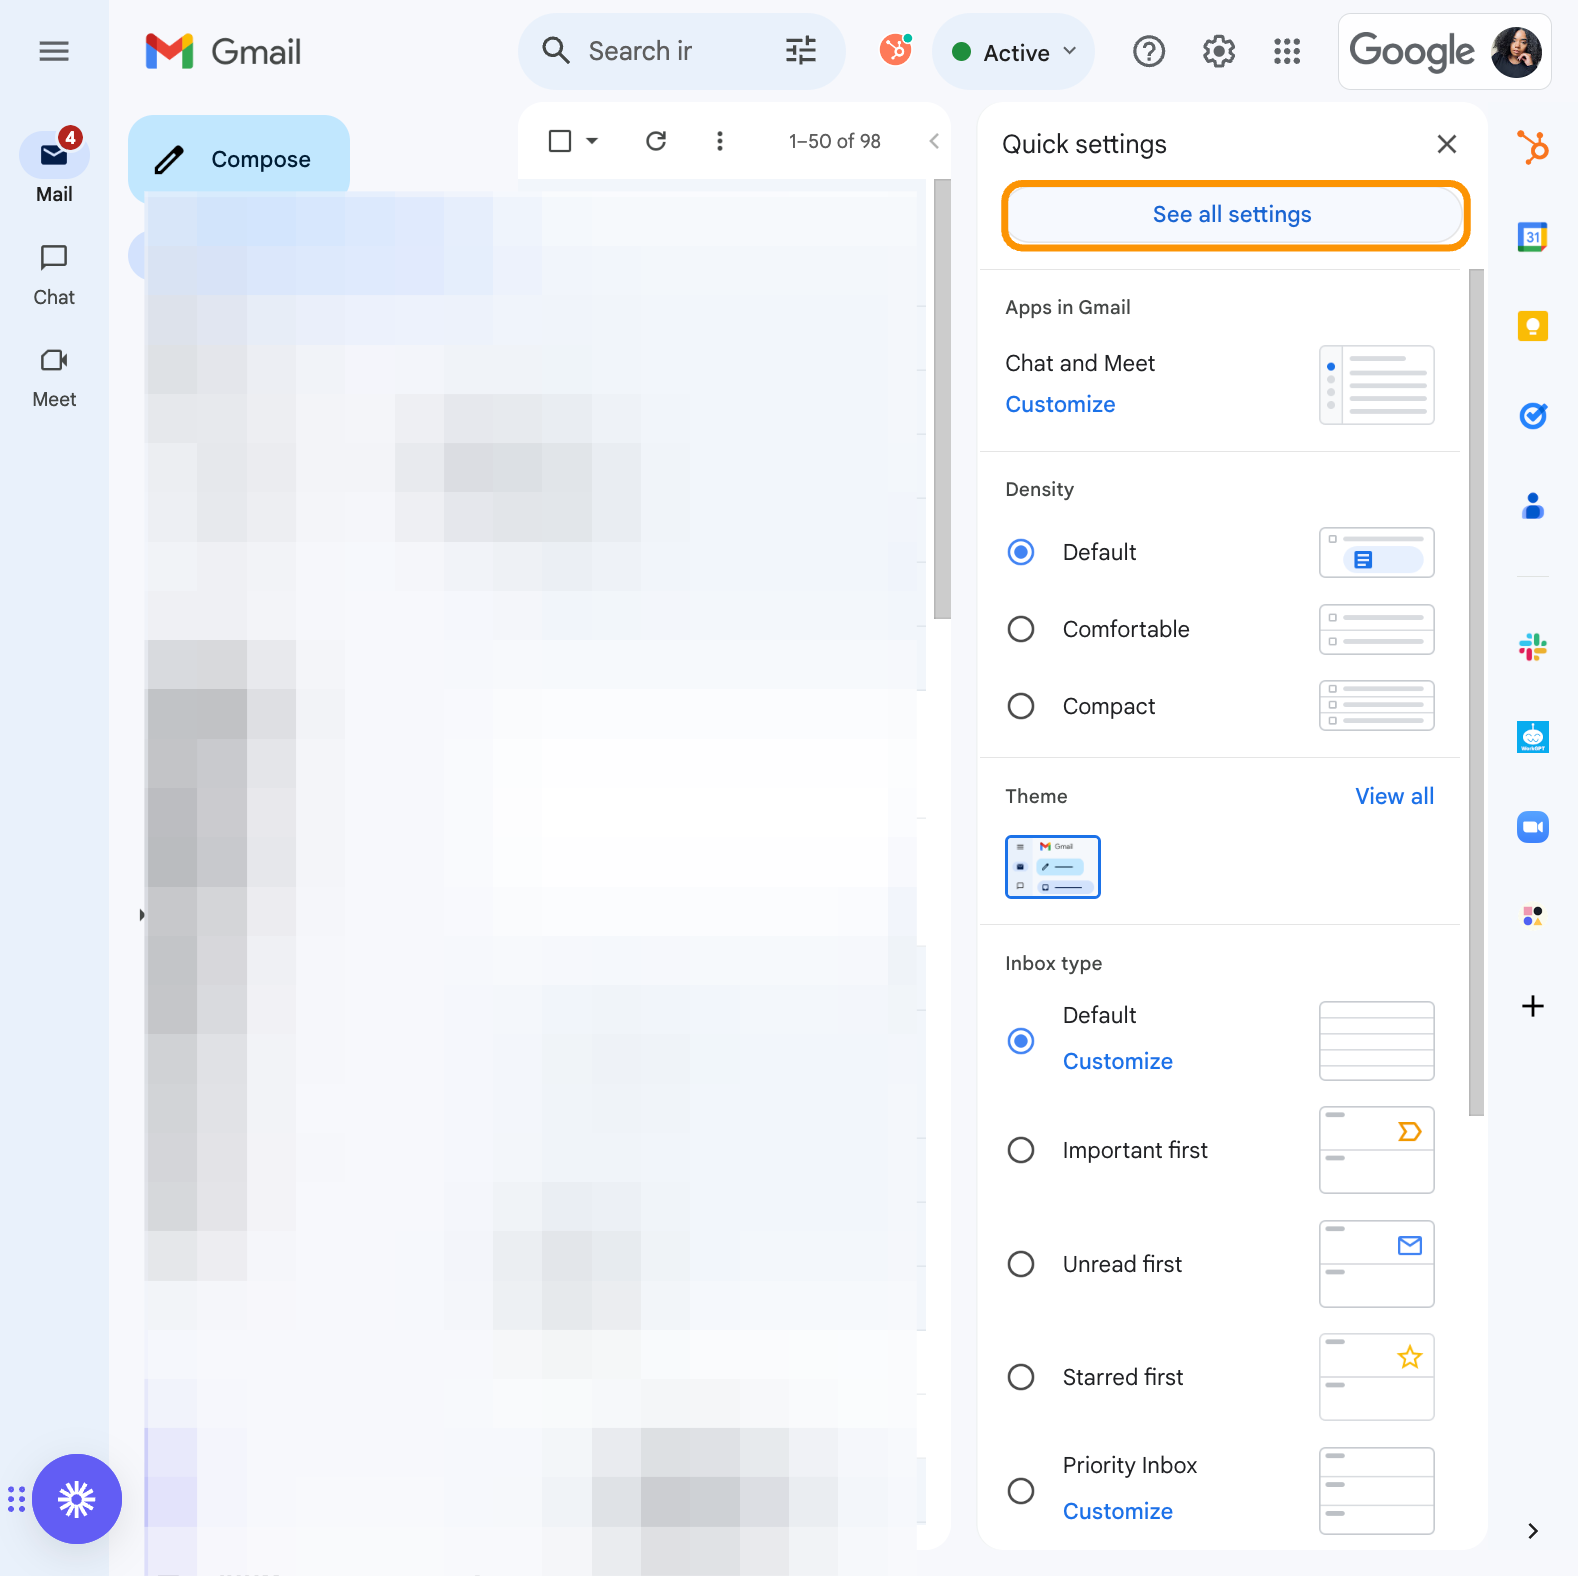Click Customize under Default inbox type
The height and width of the screenshot is (1576, 1578).
point(1117,1061)
